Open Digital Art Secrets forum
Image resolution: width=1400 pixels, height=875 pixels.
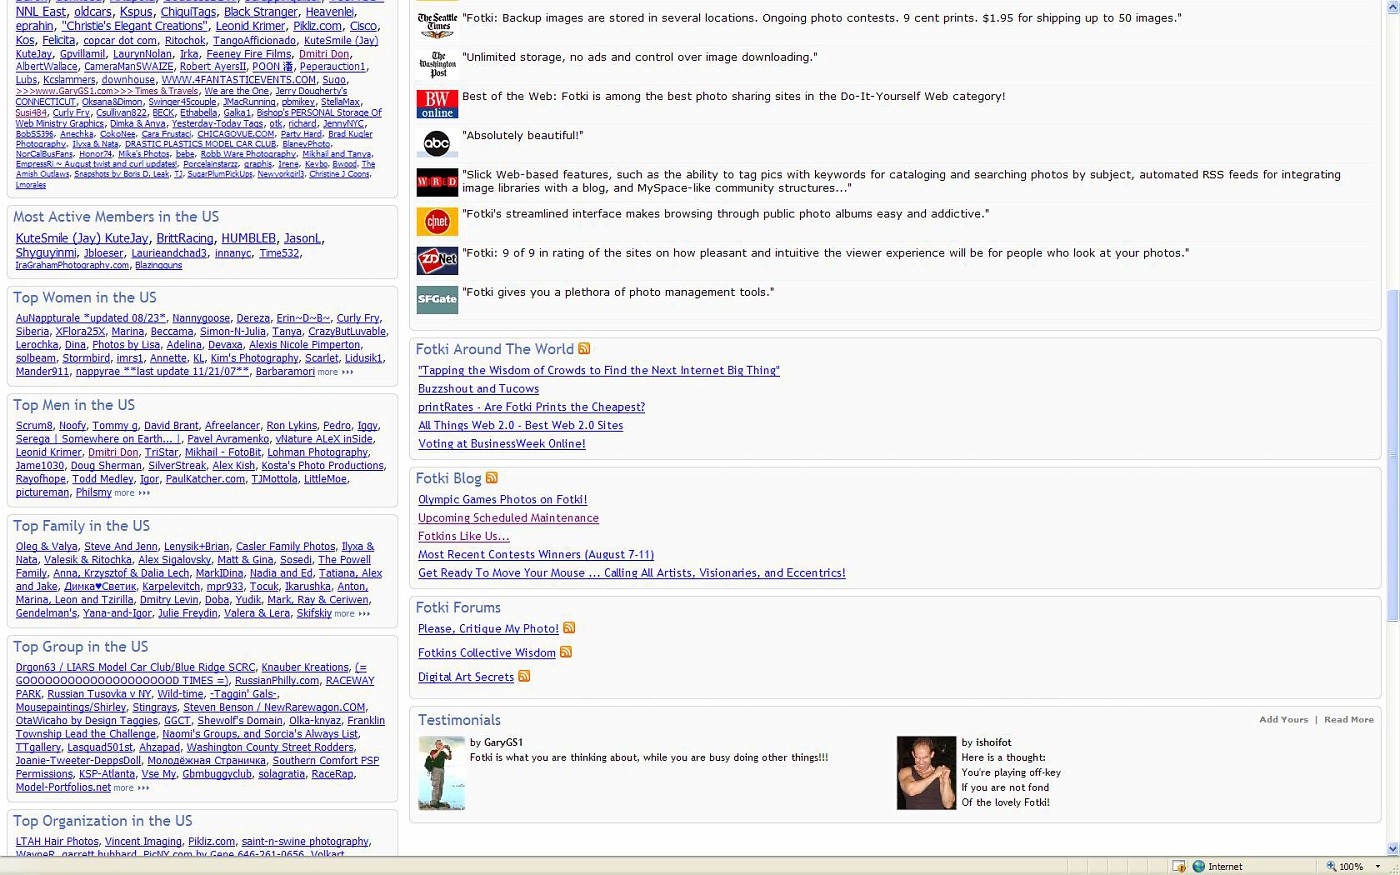point(466,677)
